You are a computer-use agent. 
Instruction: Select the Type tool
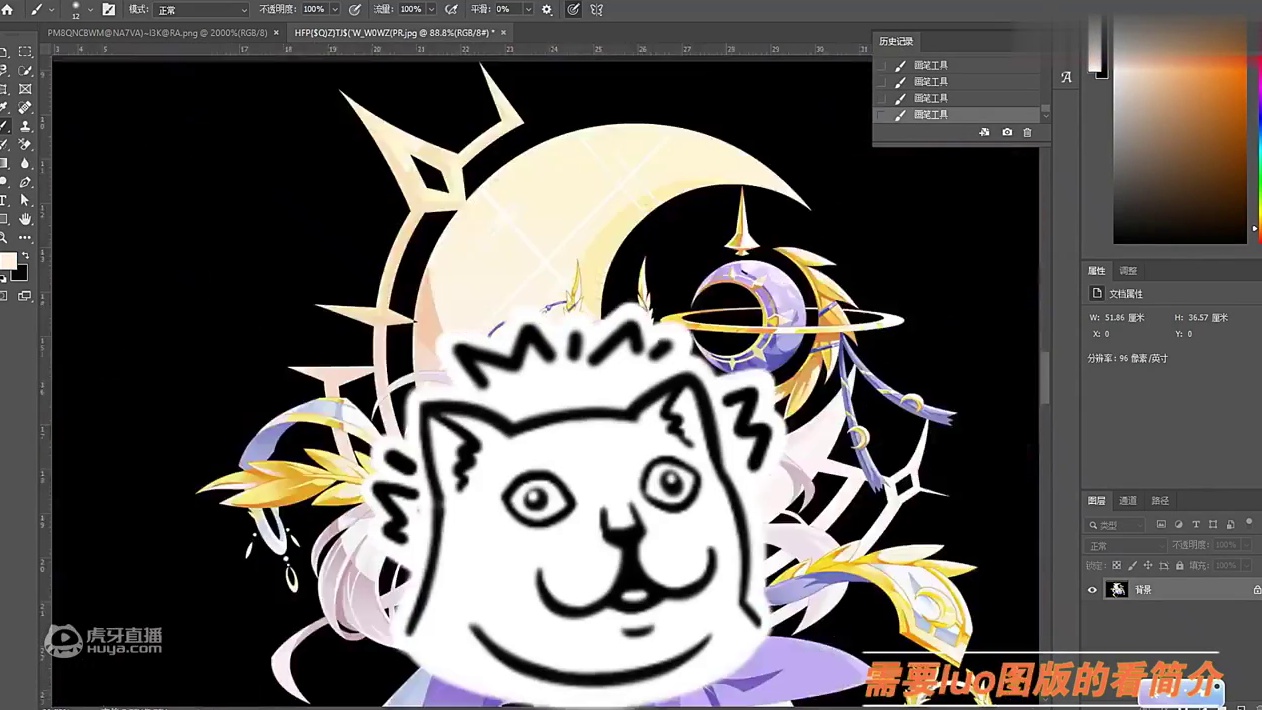click(x=4, y=200)
